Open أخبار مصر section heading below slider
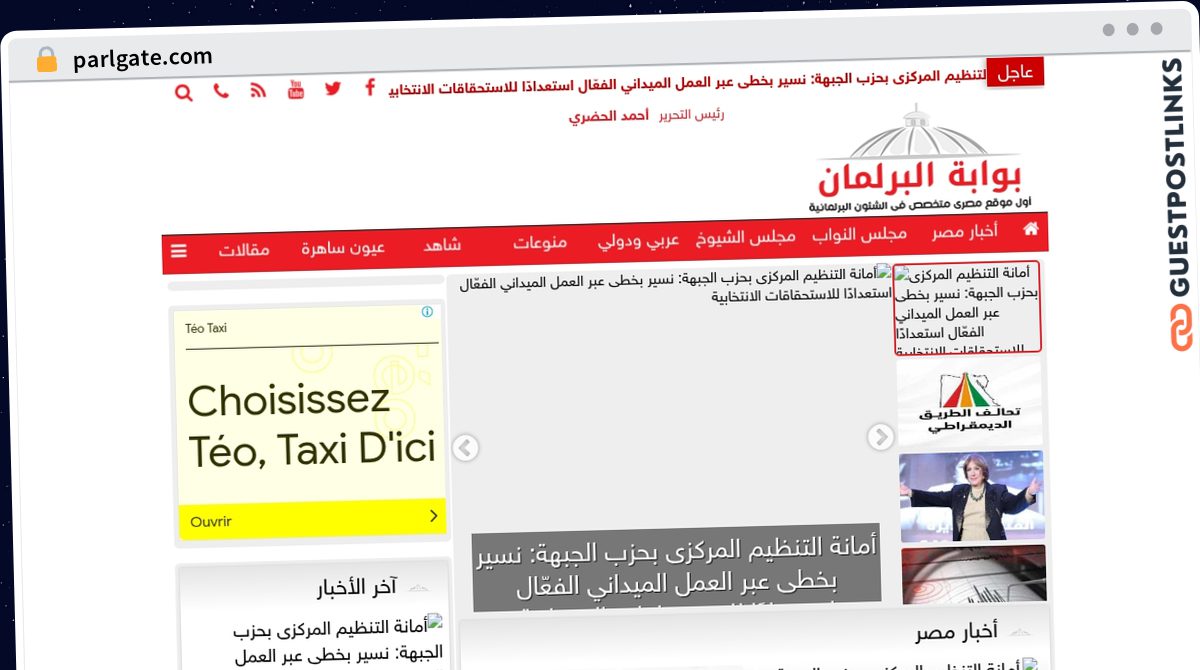This screenshot has height=670, width=1200. click(x=956, y=631)
